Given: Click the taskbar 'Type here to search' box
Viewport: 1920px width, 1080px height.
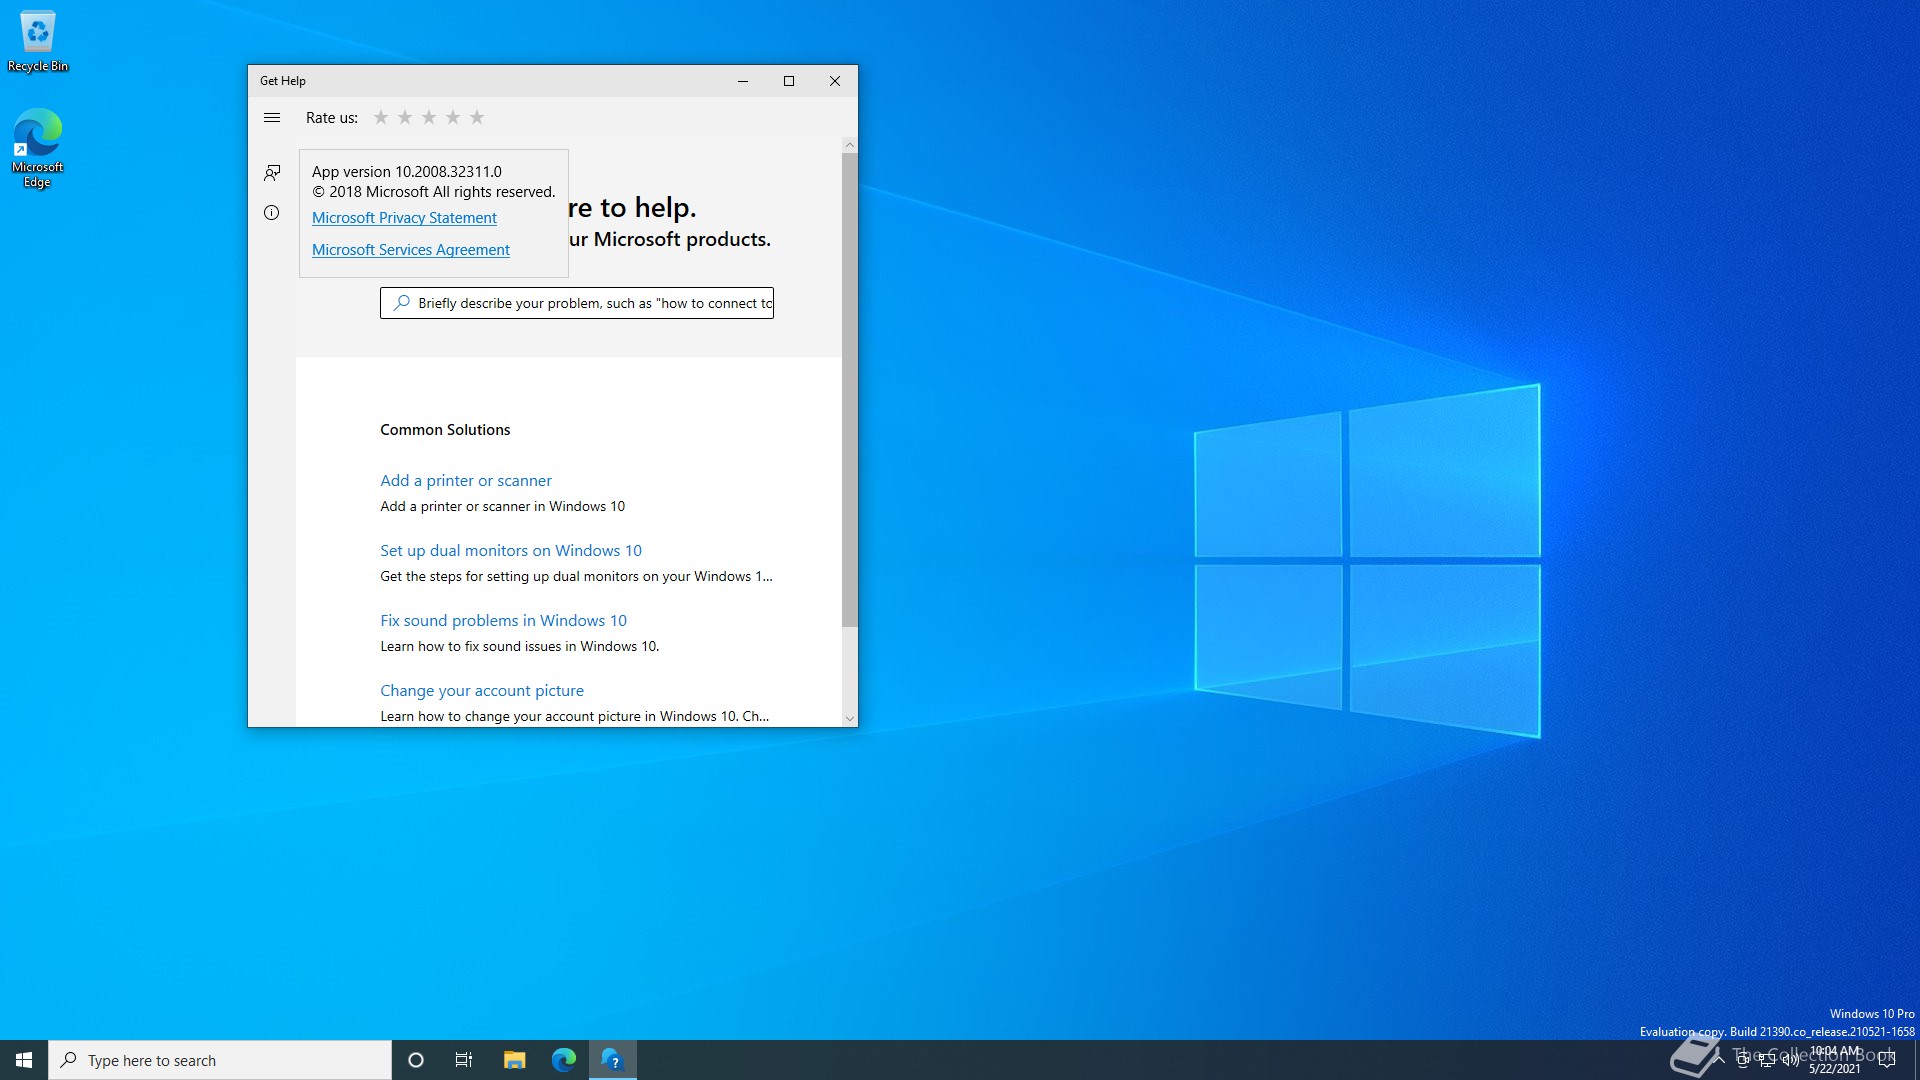Looking at the screenshot, I should [x=220, y=1060].
